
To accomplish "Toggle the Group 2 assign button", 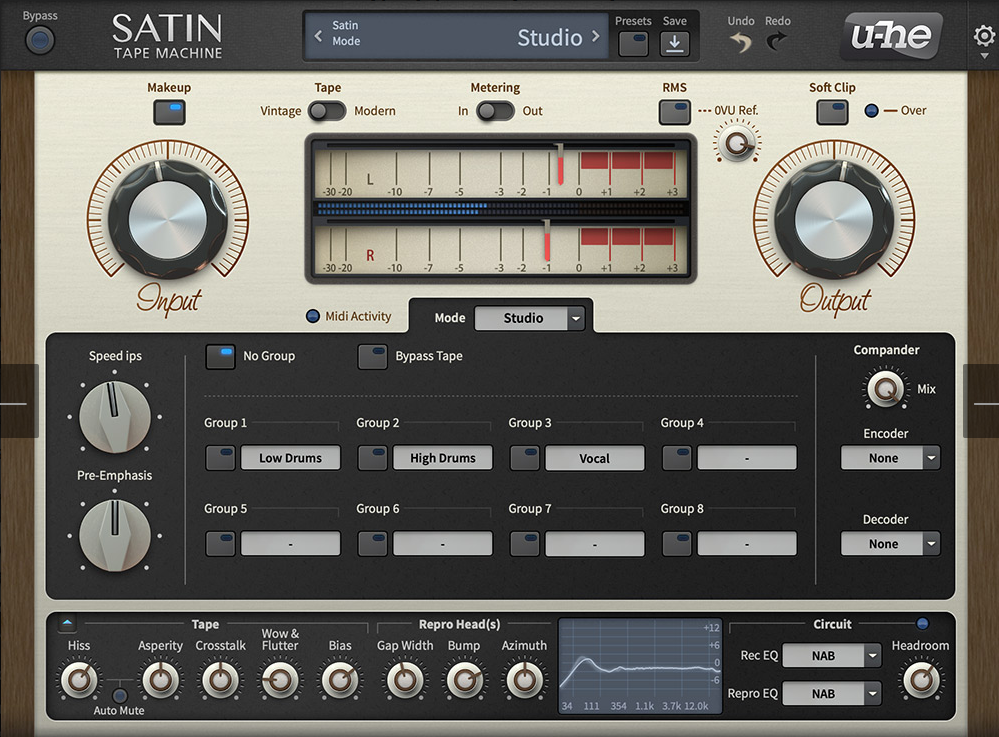I will tap(373, 458).
